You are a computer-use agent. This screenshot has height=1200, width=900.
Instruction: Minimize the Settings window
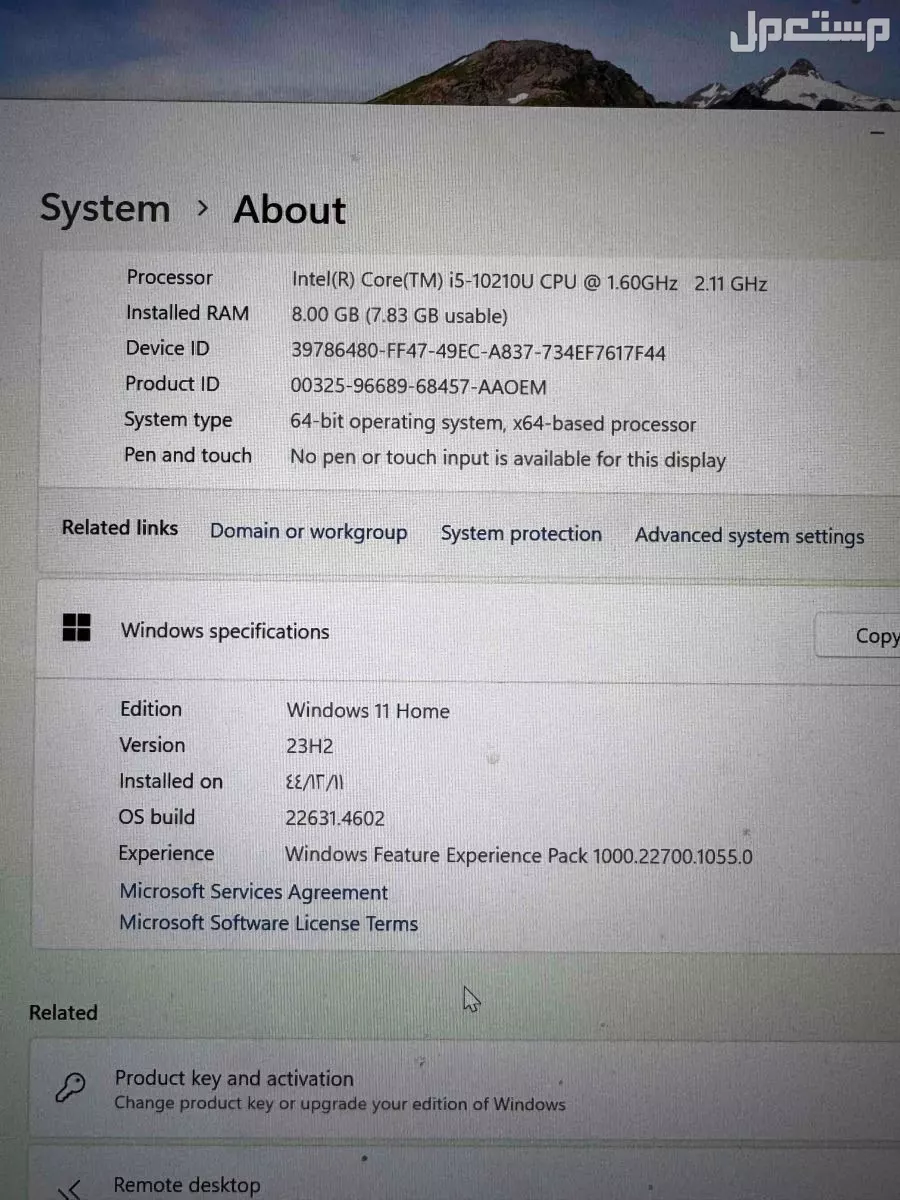pos(878,131)
